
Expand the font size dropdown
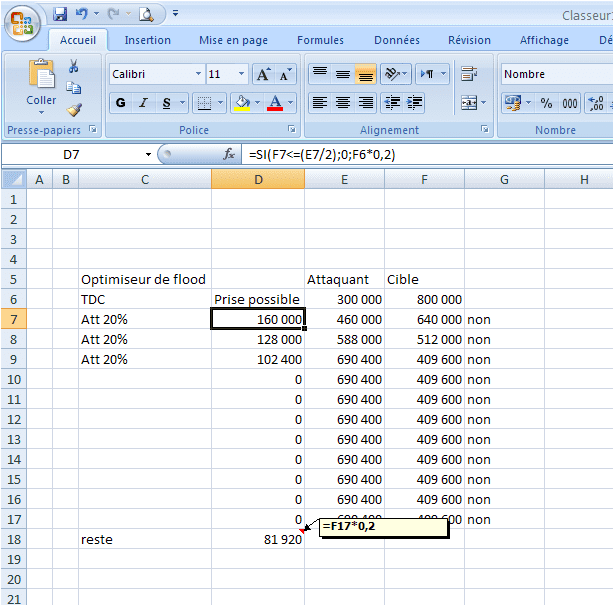(x=241, y=74)
